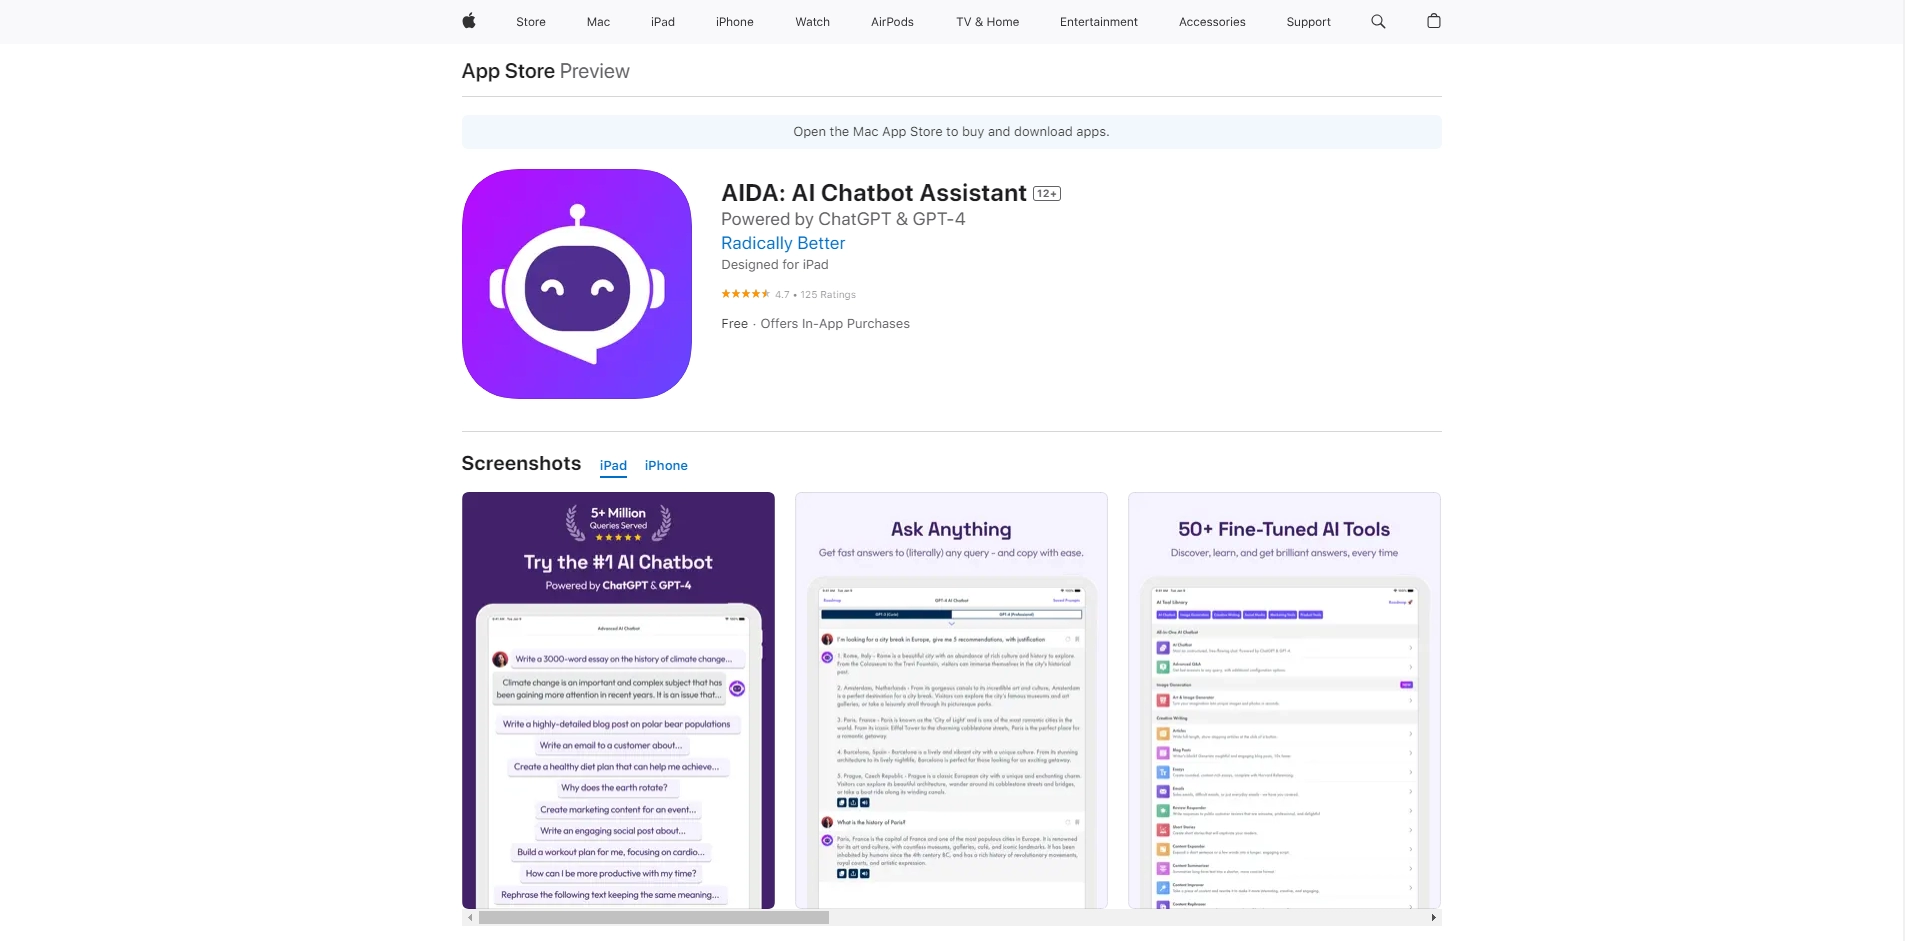
Task: Switch to iPhone screenshots tab
Action: coord(666,466)
